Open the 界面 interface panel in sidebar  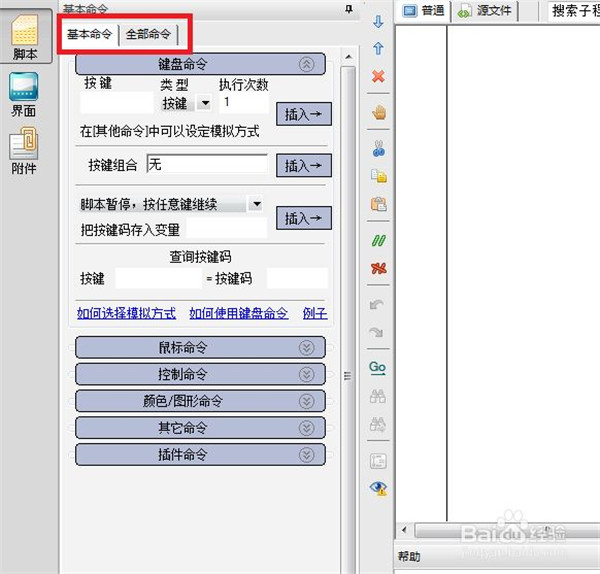pyautogui.click(x=24, y=95)
